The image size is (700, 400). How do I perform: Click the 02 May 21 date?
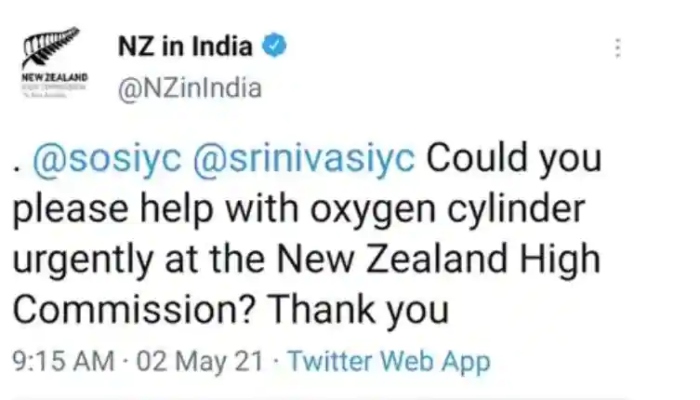(x=200, y=361)
